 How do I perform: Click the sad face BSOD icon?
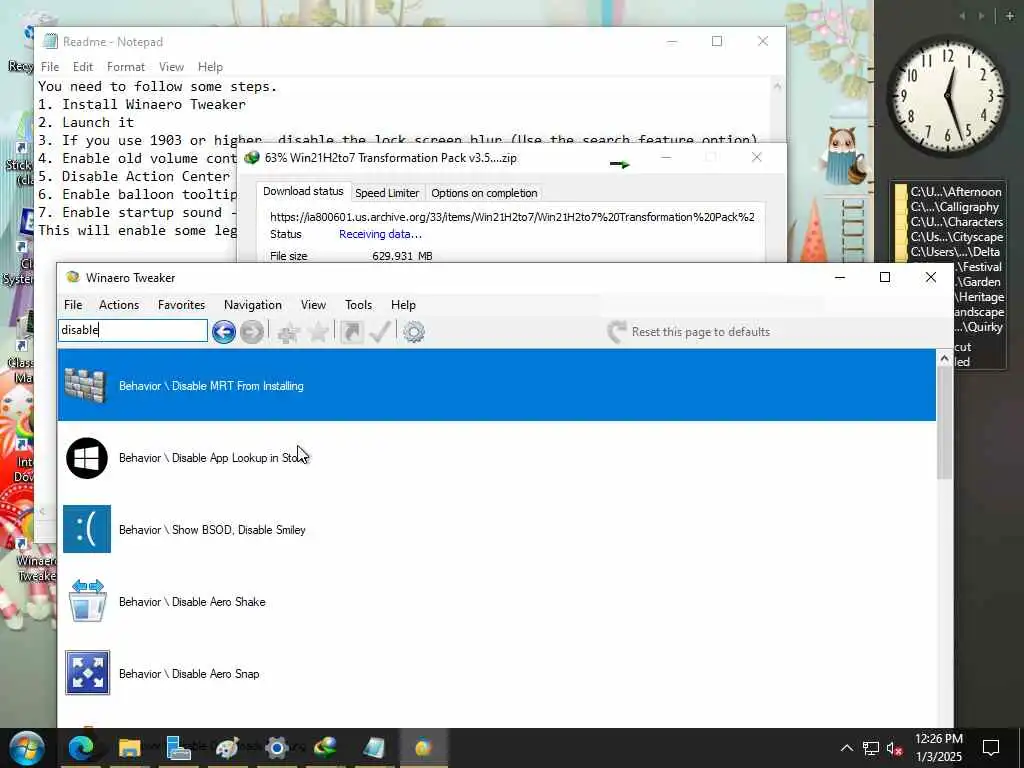pos(87,529)
